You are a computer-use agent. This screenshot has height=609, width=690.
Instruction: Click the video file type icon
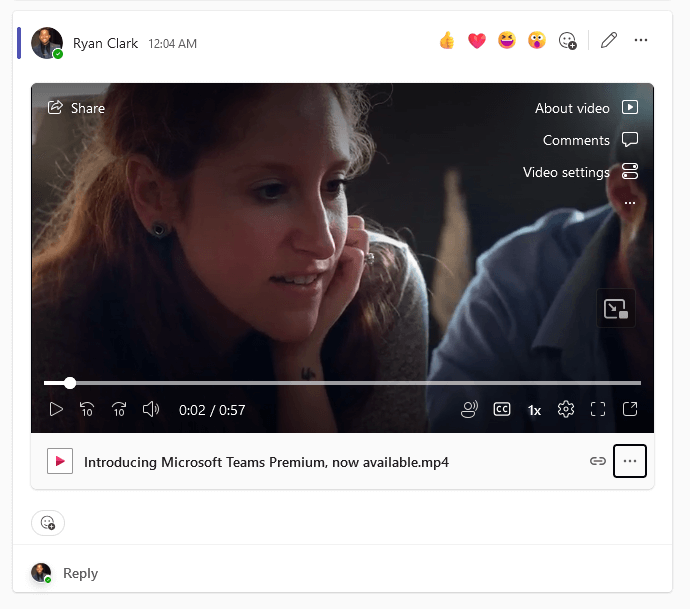coord(60,461)
